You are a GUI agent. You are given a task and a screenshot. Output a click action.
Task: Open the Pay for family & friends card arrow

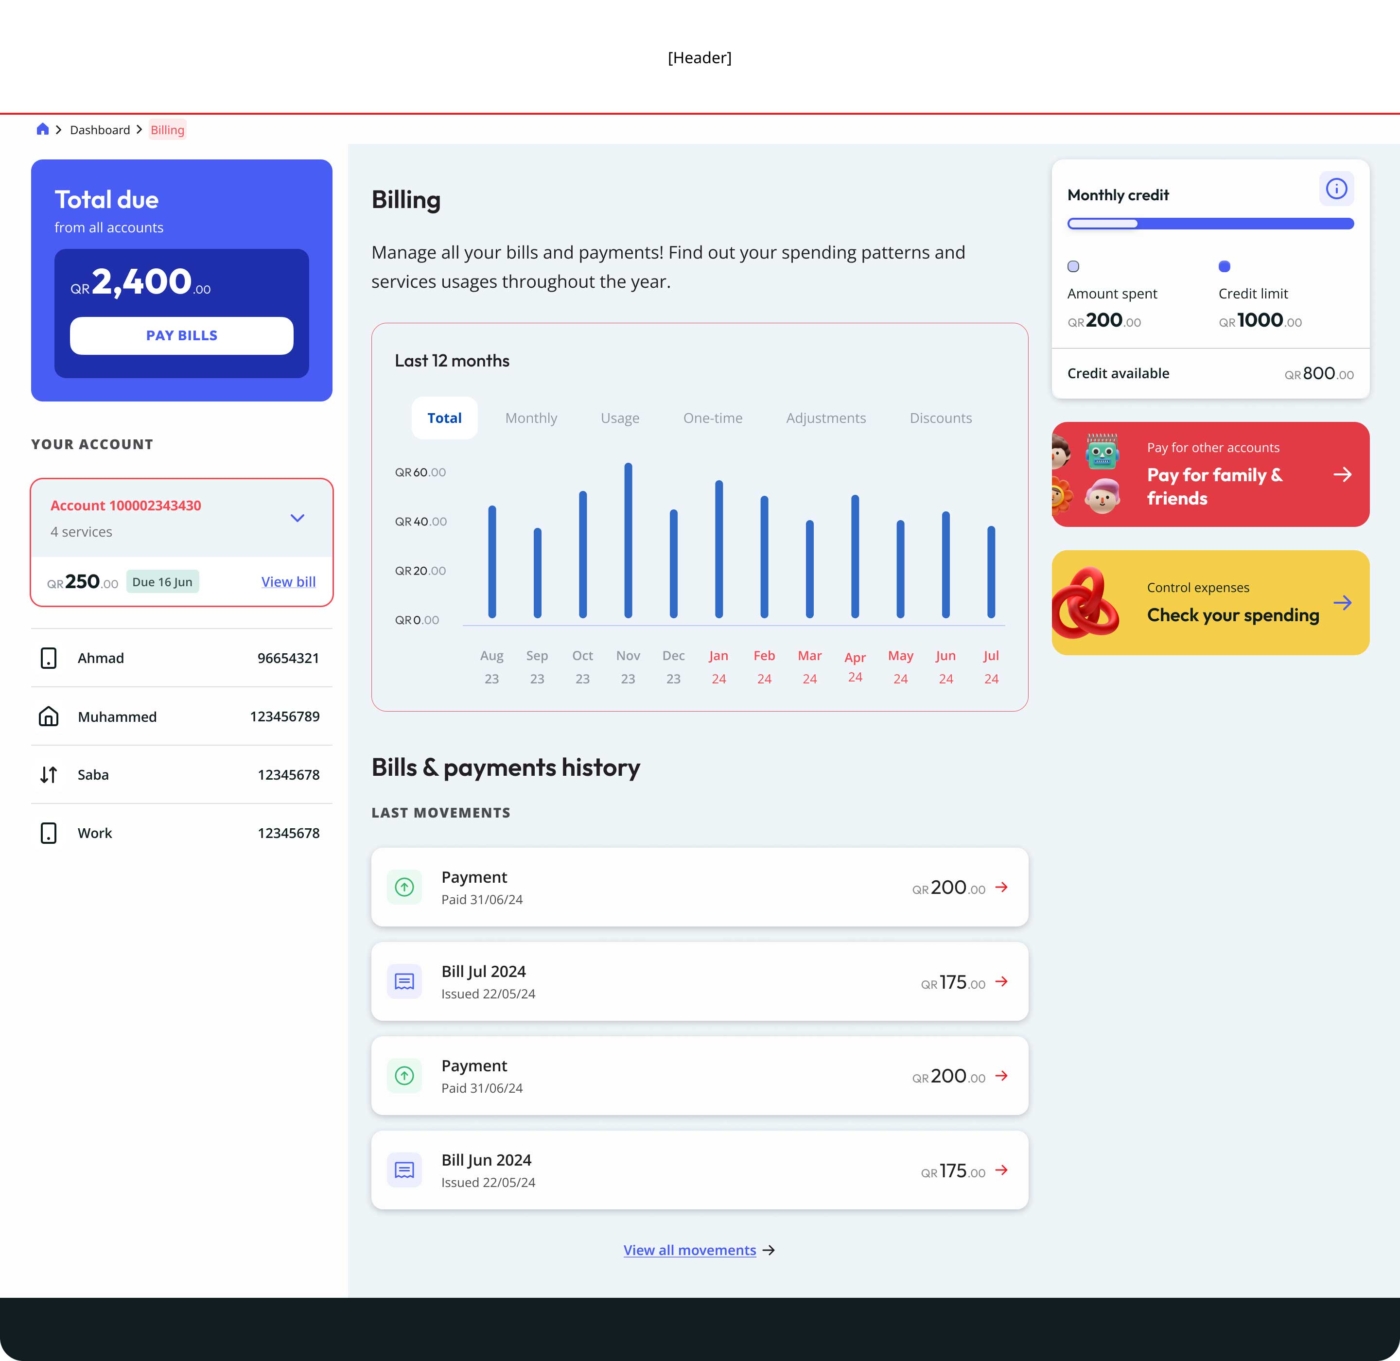pyautogui.click(x=1342, y=475)
